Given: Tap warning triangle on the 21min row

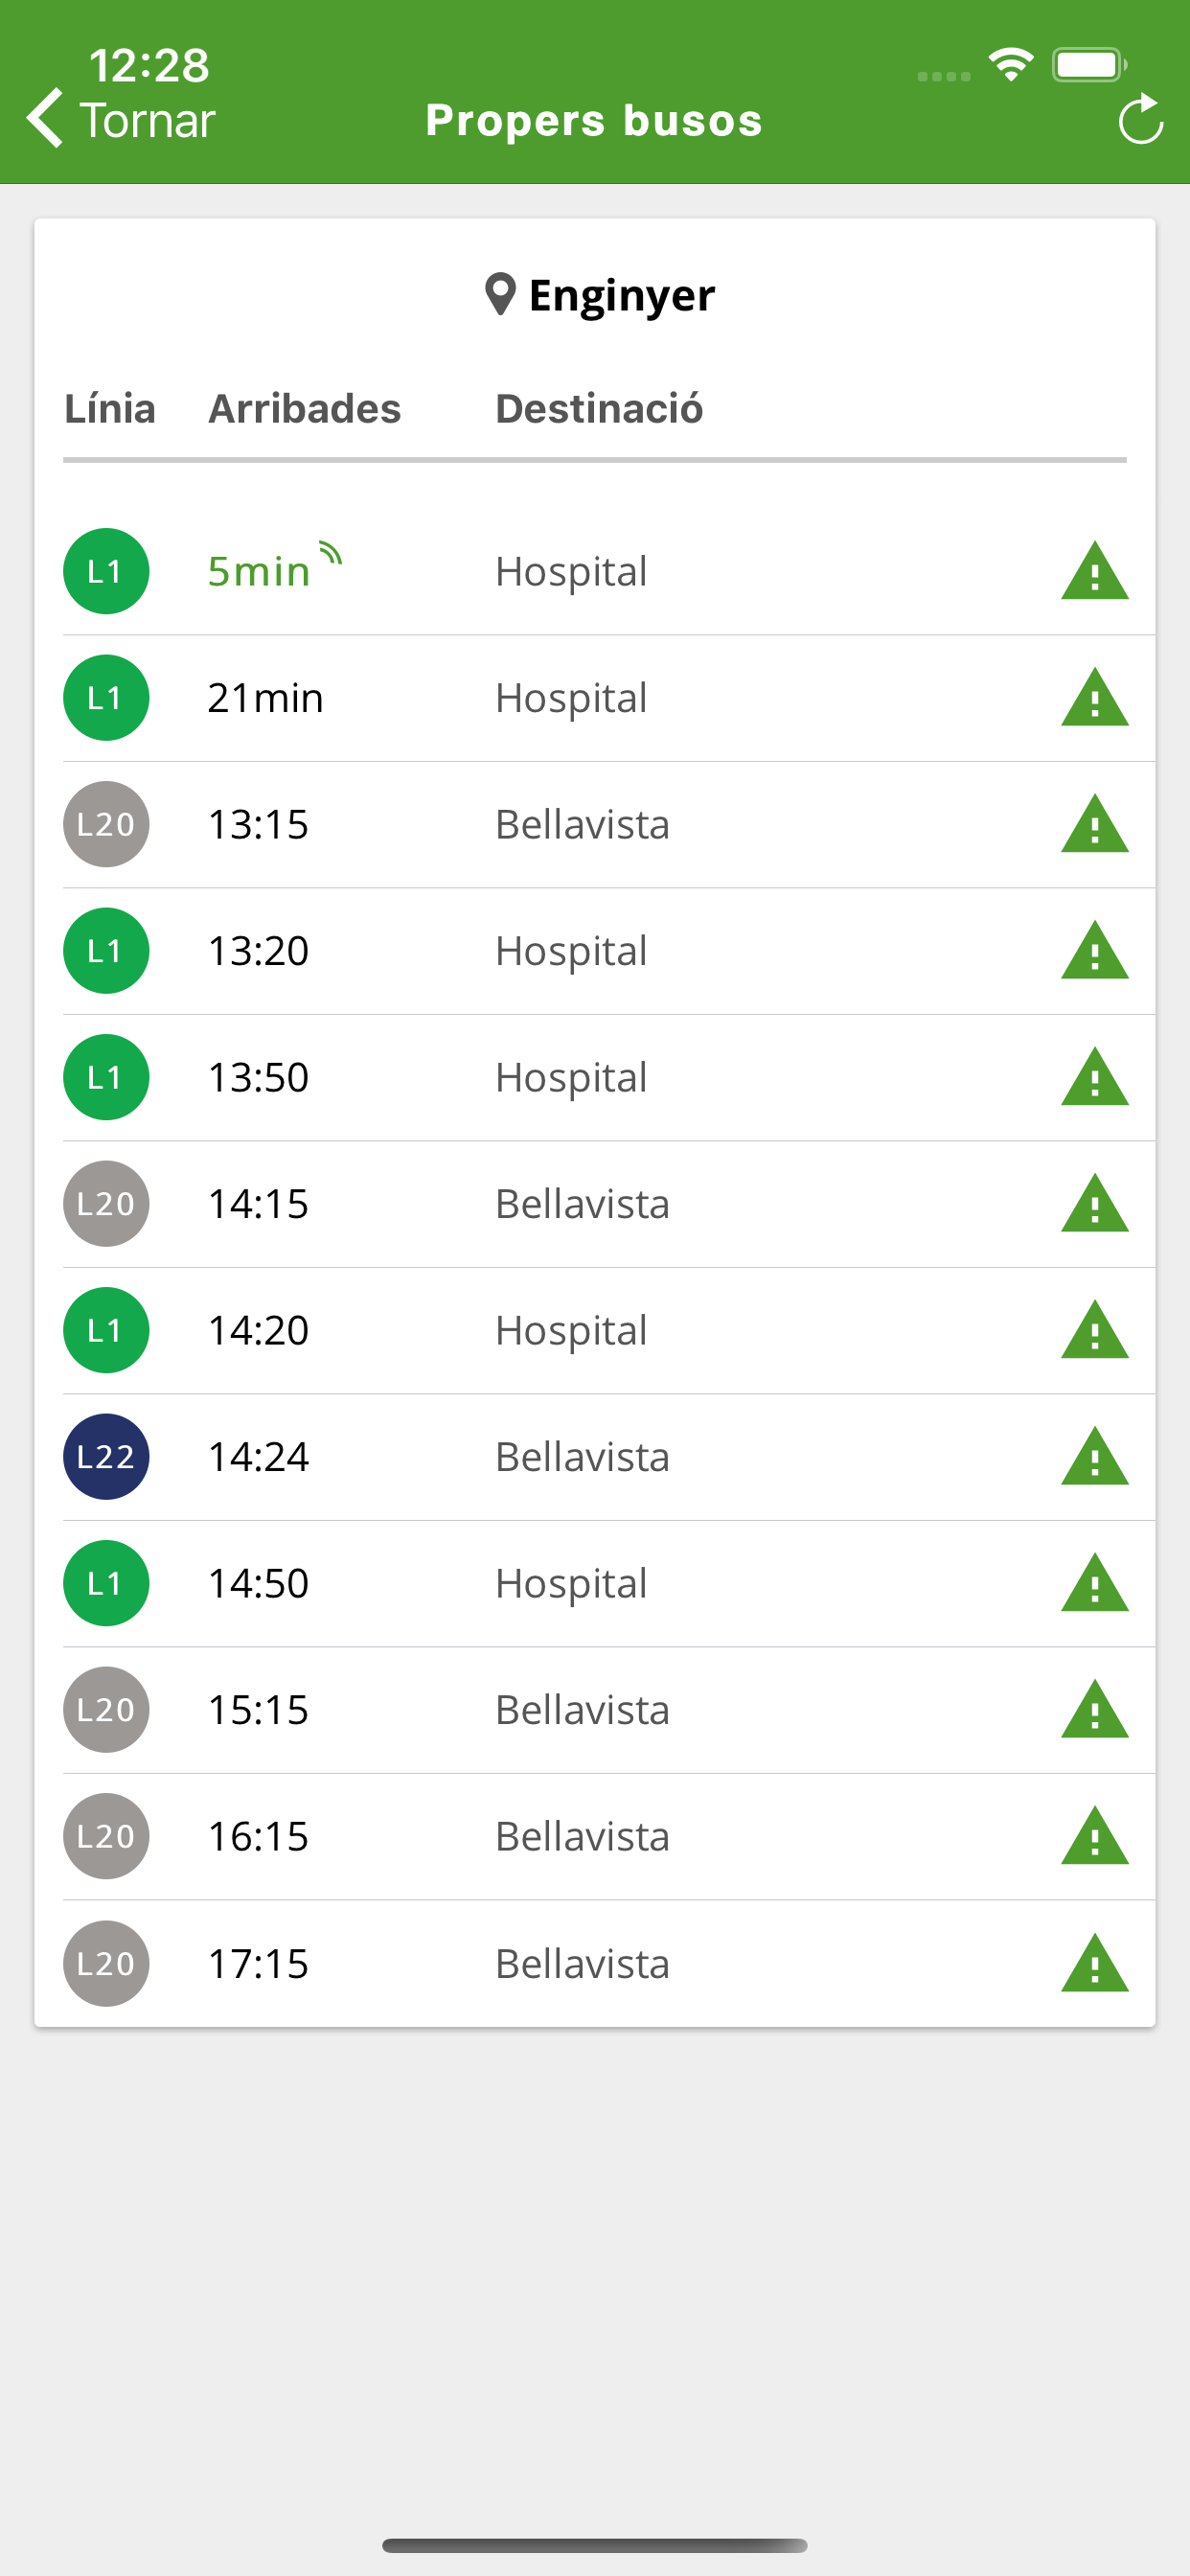Looking at the screenshot, I should pyautogui.click(x=1094, y=697).
